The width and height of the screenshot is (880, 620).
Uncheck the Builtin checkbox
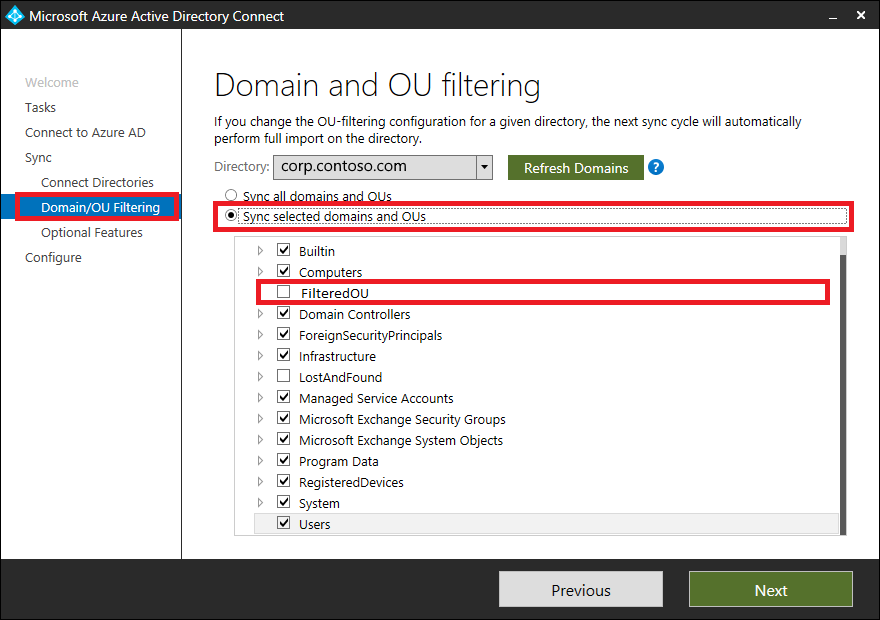tap(283, 250)
